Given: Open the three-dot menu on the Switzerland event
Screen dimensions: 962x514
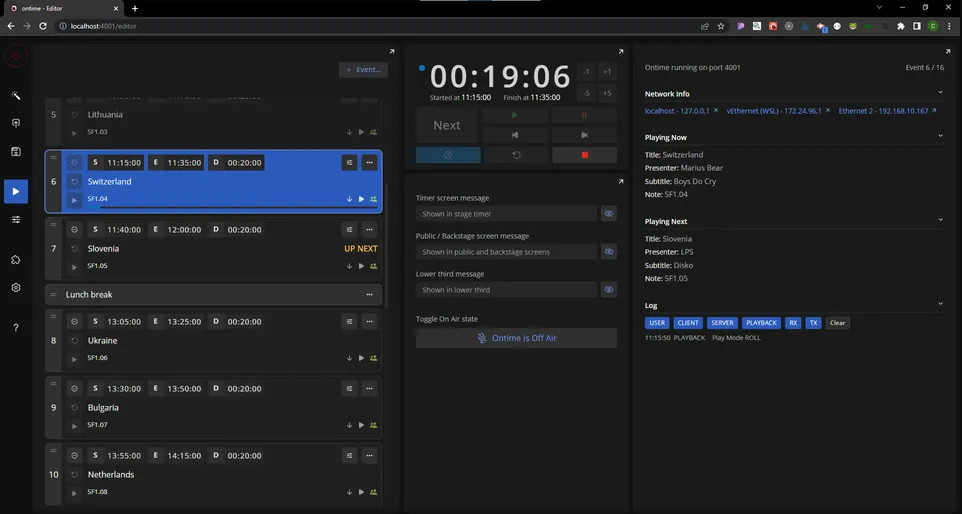Looking at the screenshot, I should click(369, 163).
